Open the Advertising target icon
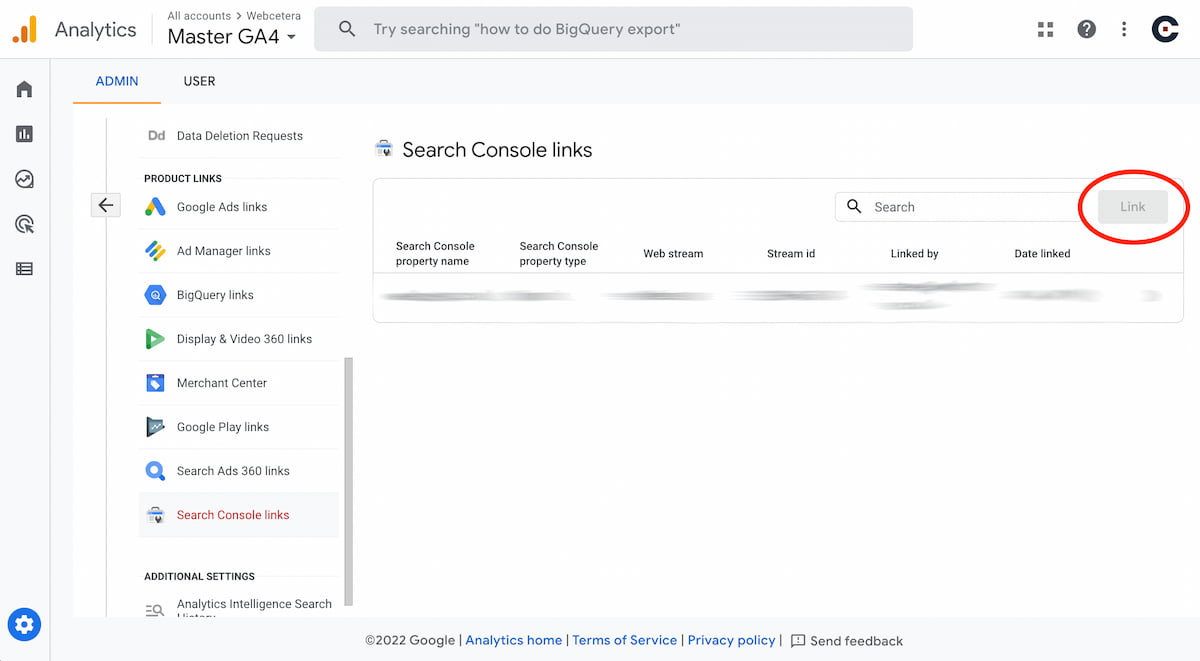This screenshot has height=661, width=1200. [24, 224]
